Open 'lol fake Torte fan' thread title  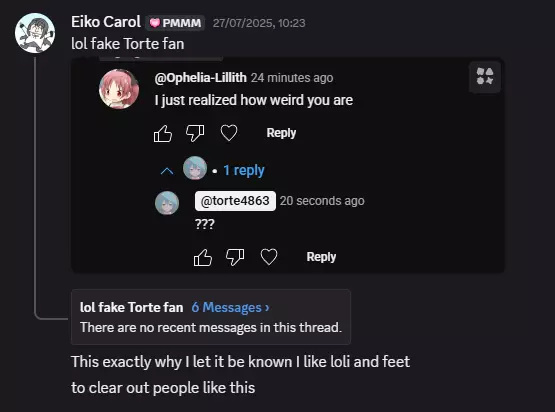pos(131,307)
